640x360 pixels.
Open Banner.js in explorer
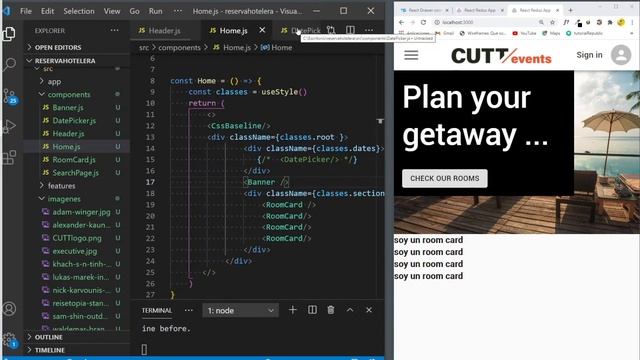tap(68, 107)
